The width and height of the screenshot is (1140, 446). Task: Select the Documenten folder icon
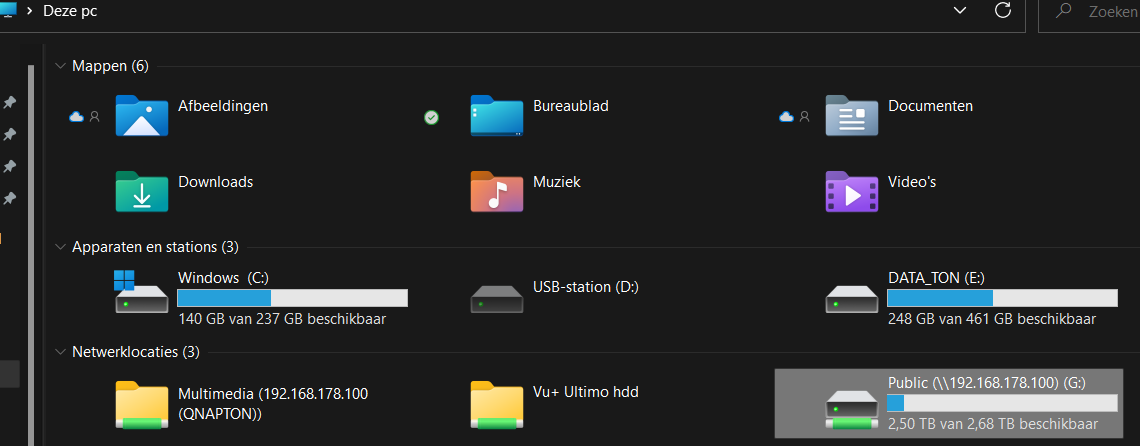click(x=851, y=116)
